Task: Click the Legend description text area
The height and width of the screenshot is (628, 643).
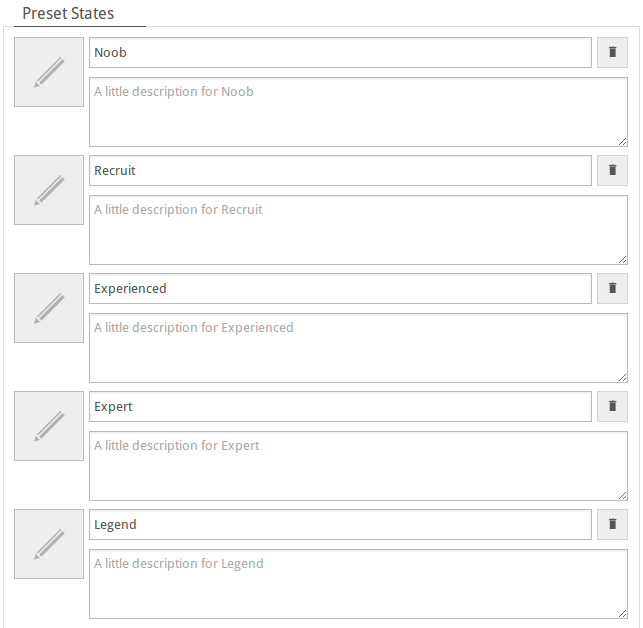Action: [x=358, y=584]
